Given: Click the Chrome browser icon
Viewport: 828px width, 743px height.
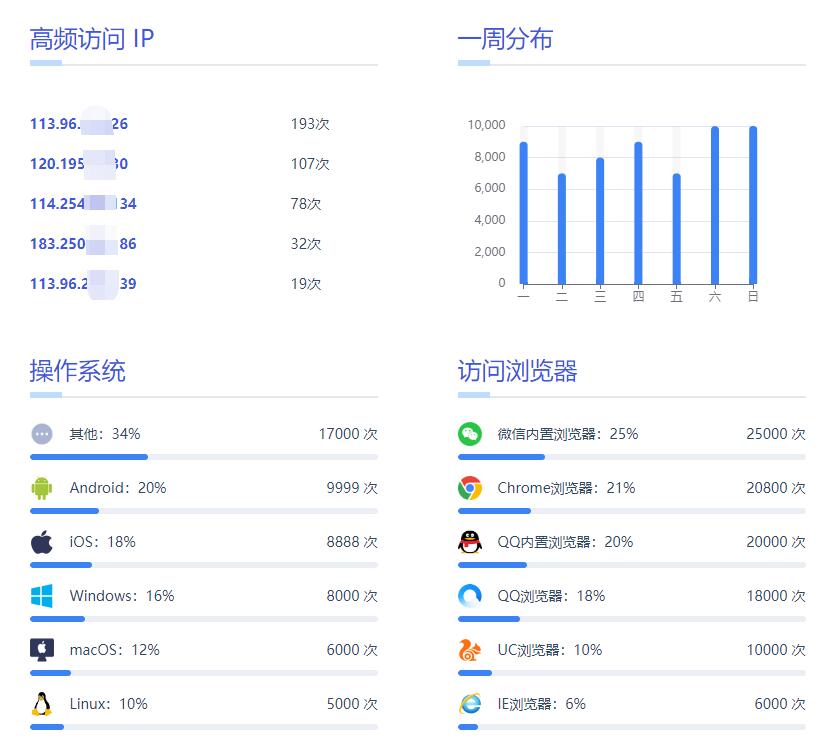Looking at the screenshot, I should pyautogui.click(x=470, y=488).
